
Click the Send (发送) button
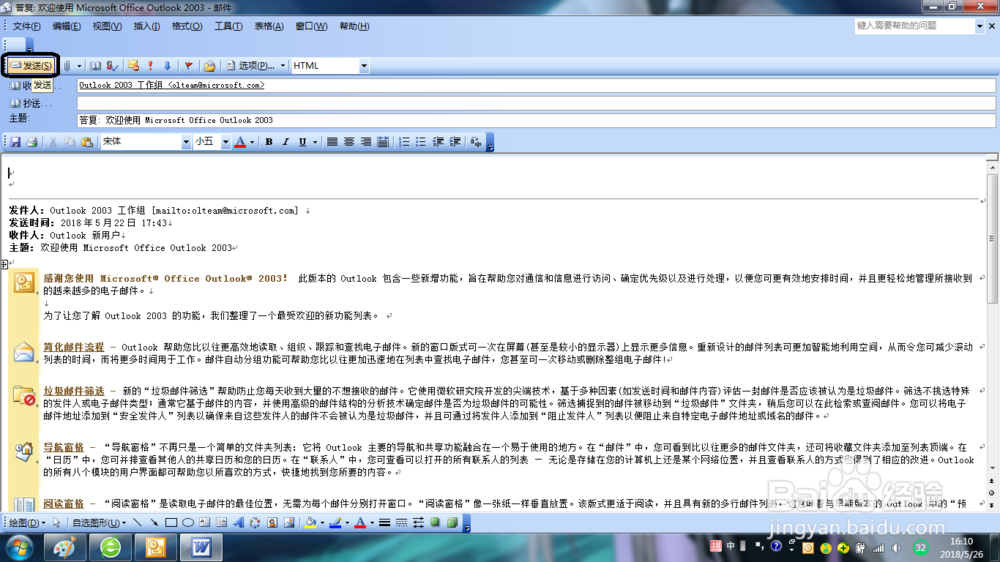tap(31, 66)
